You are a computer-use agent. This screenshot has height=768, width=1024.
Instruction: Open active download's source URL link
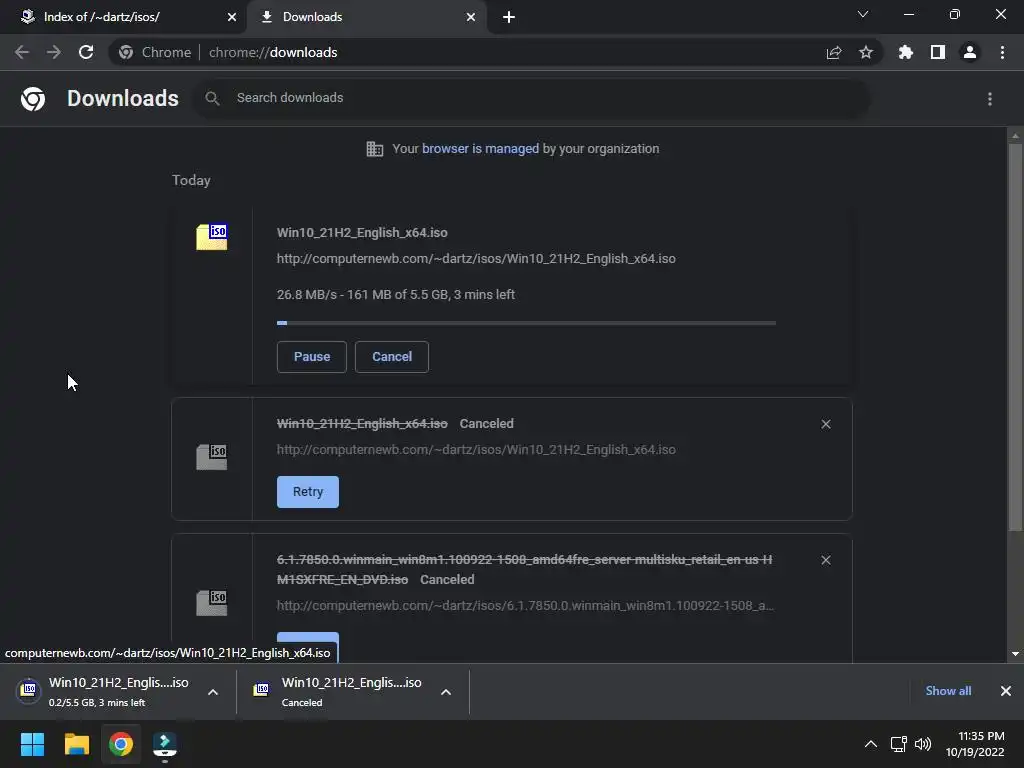pos(476,259)
